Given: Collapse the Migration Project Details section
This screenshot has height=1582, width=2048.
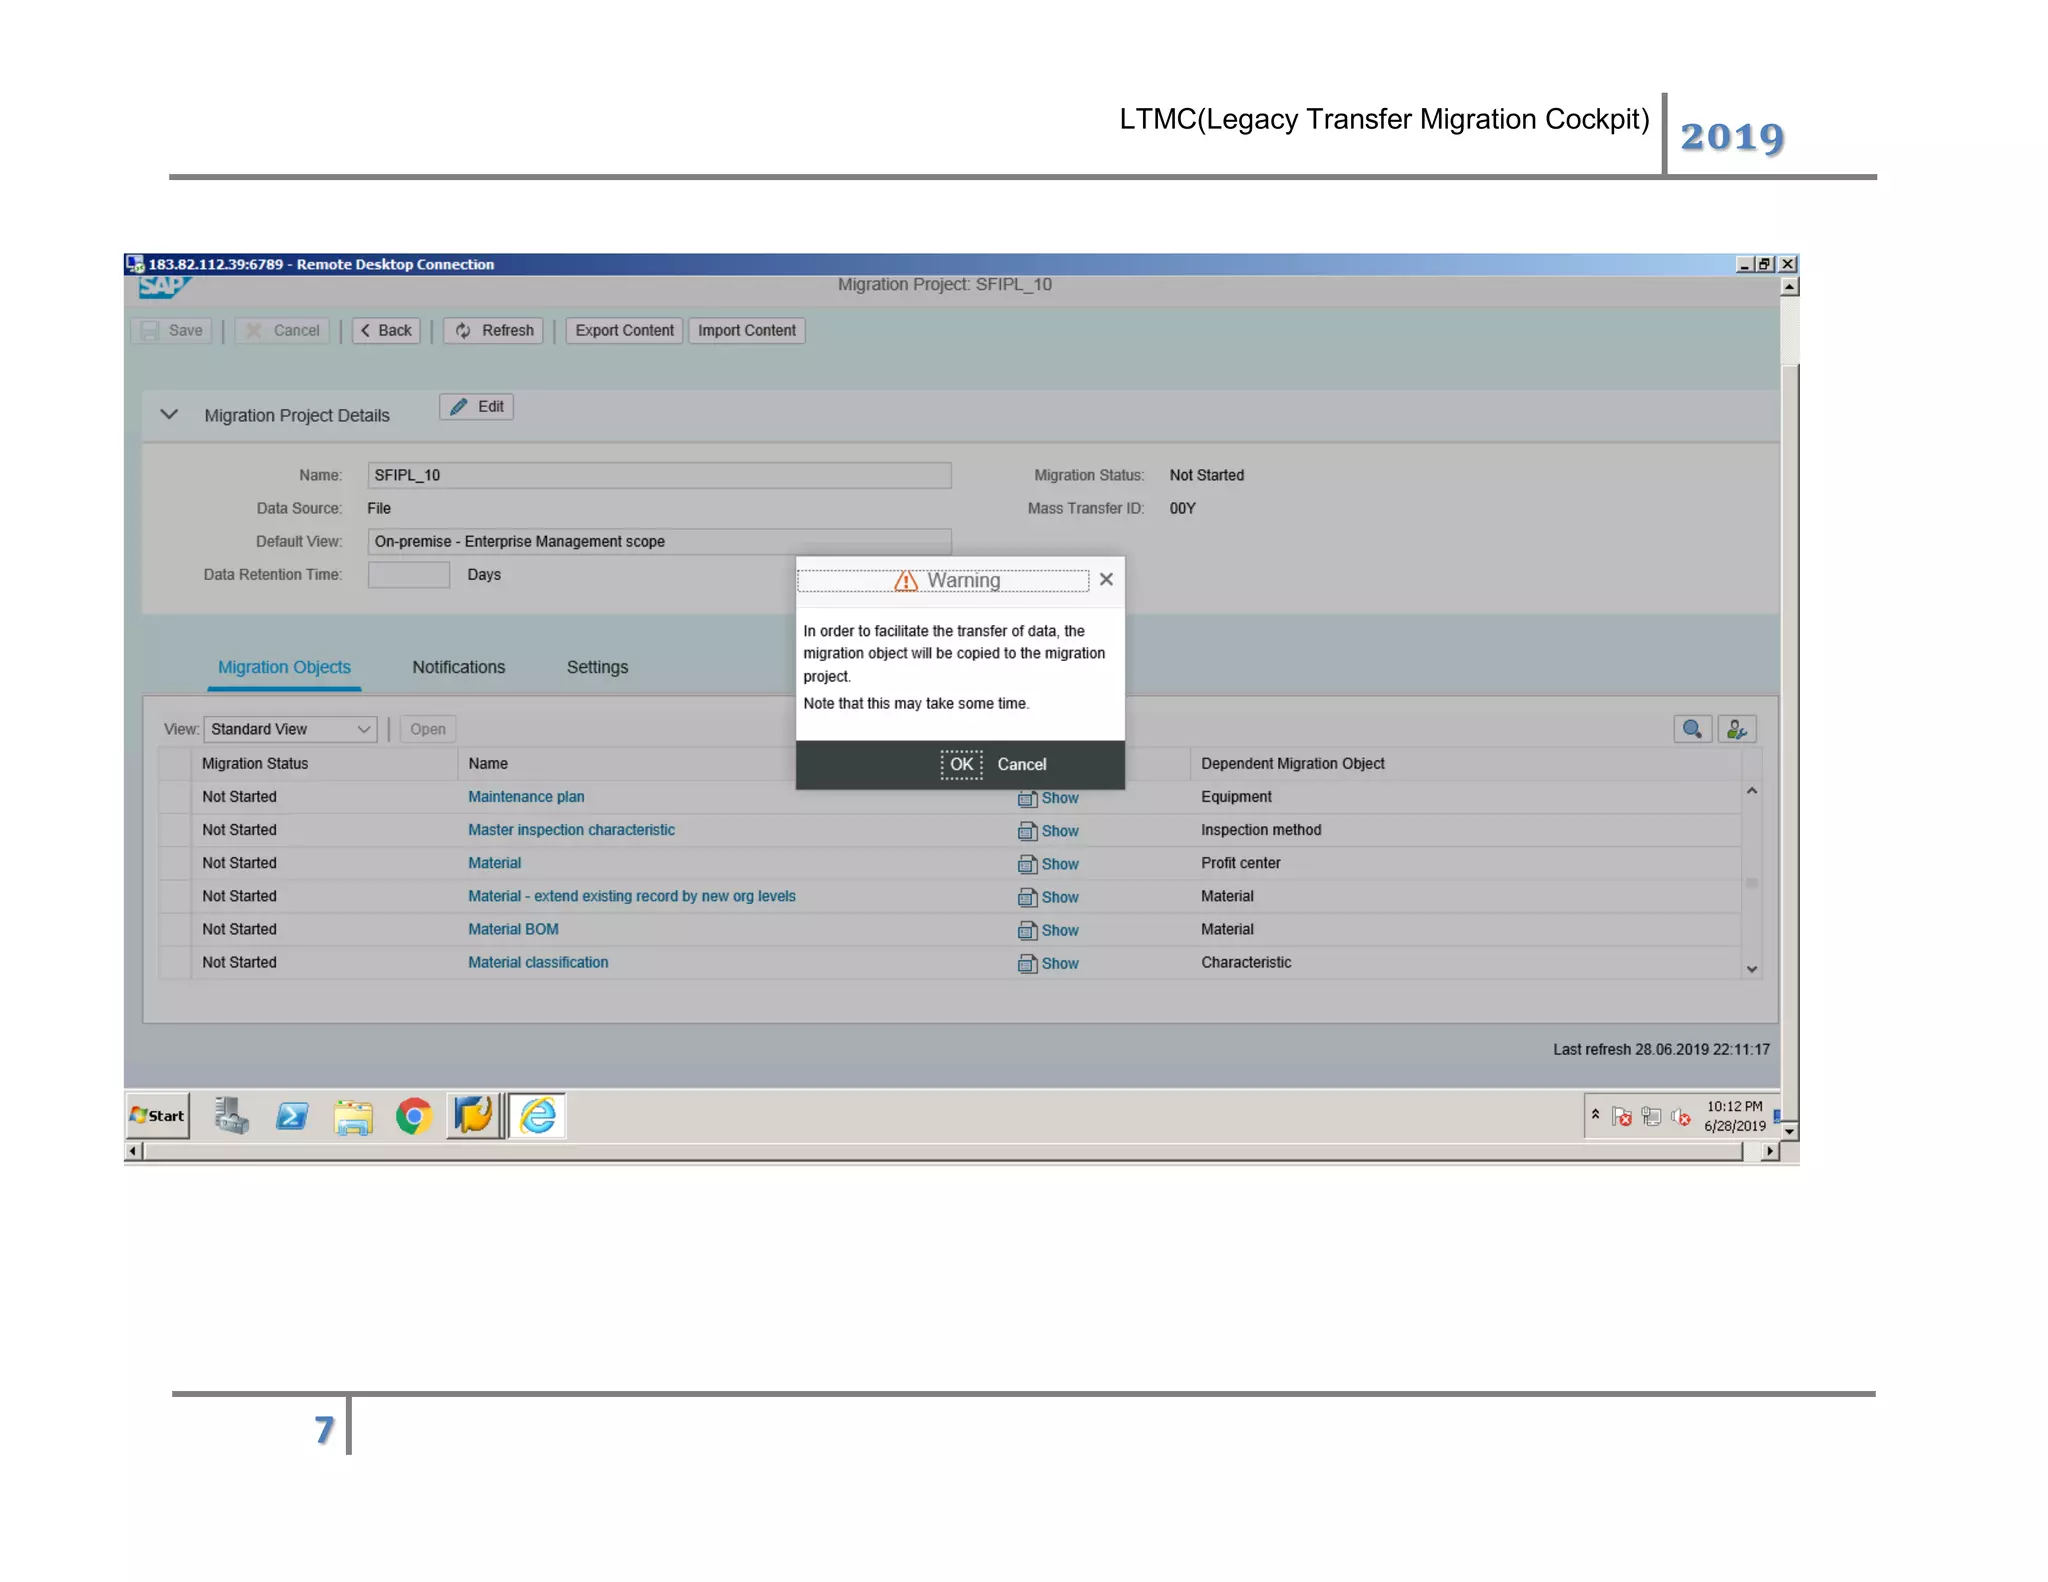Looking at the screenshot, I should 169,415.
